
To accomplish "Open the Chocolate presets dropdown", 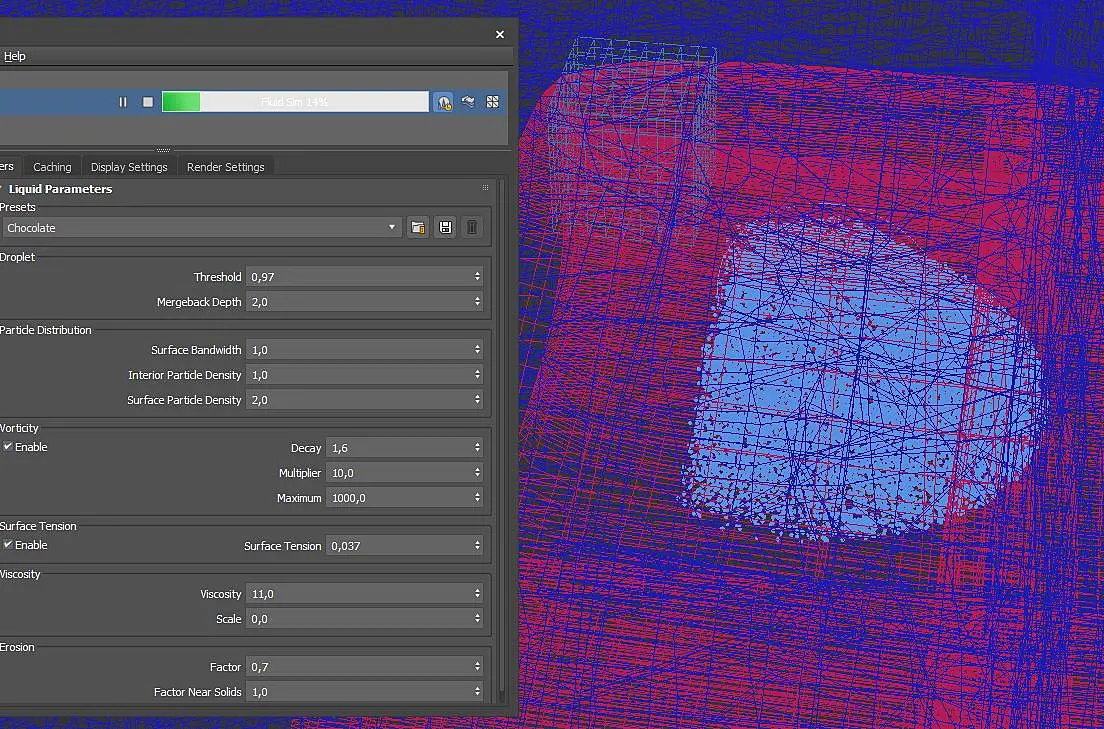I will click(x=201, y=228).
